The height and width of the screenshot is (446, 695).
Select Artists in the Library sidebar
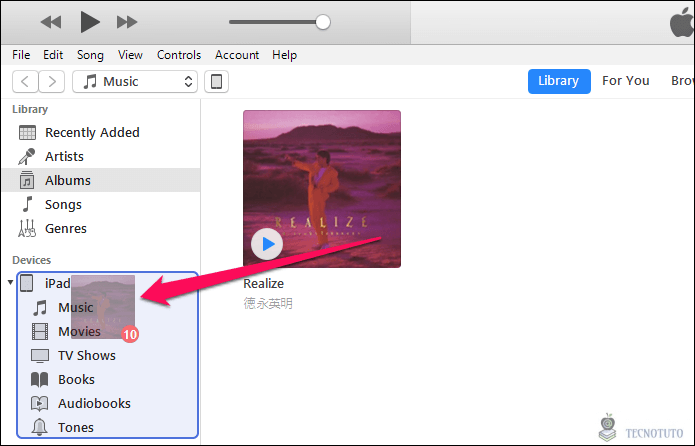pos(101,156)
